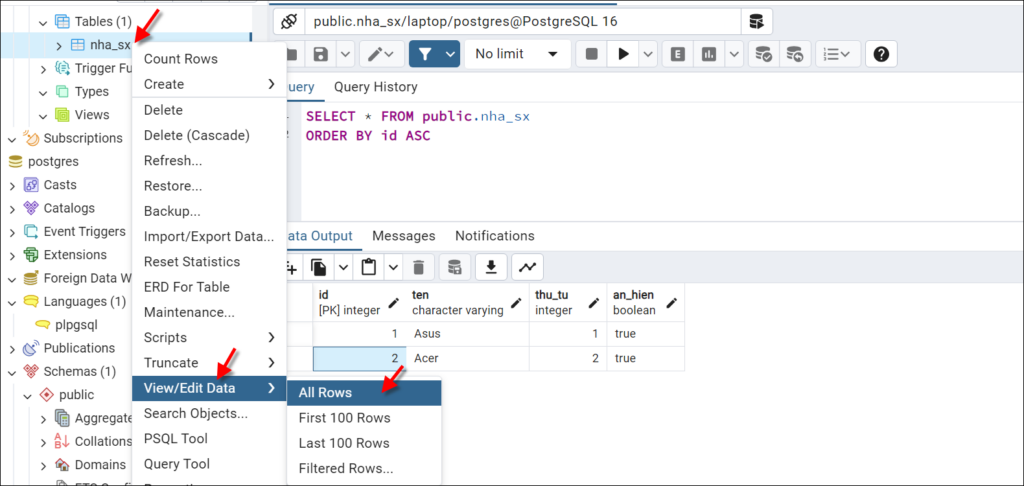Click the Execute query play button
This screenshot has width=1024, height=486.
pyautogui.click(x=624, y=54)
